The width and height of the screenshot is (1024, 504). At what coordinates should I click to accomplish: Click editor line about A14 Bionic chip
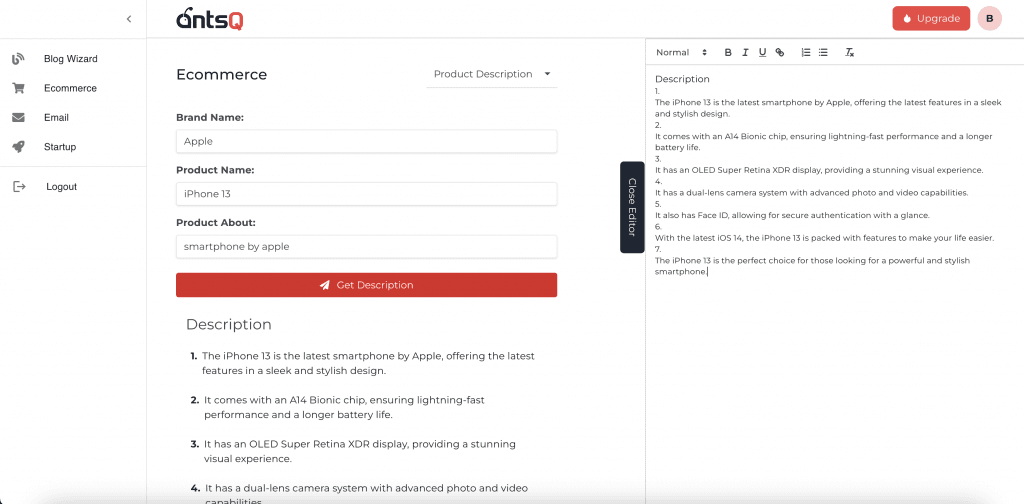coord(824,142)
